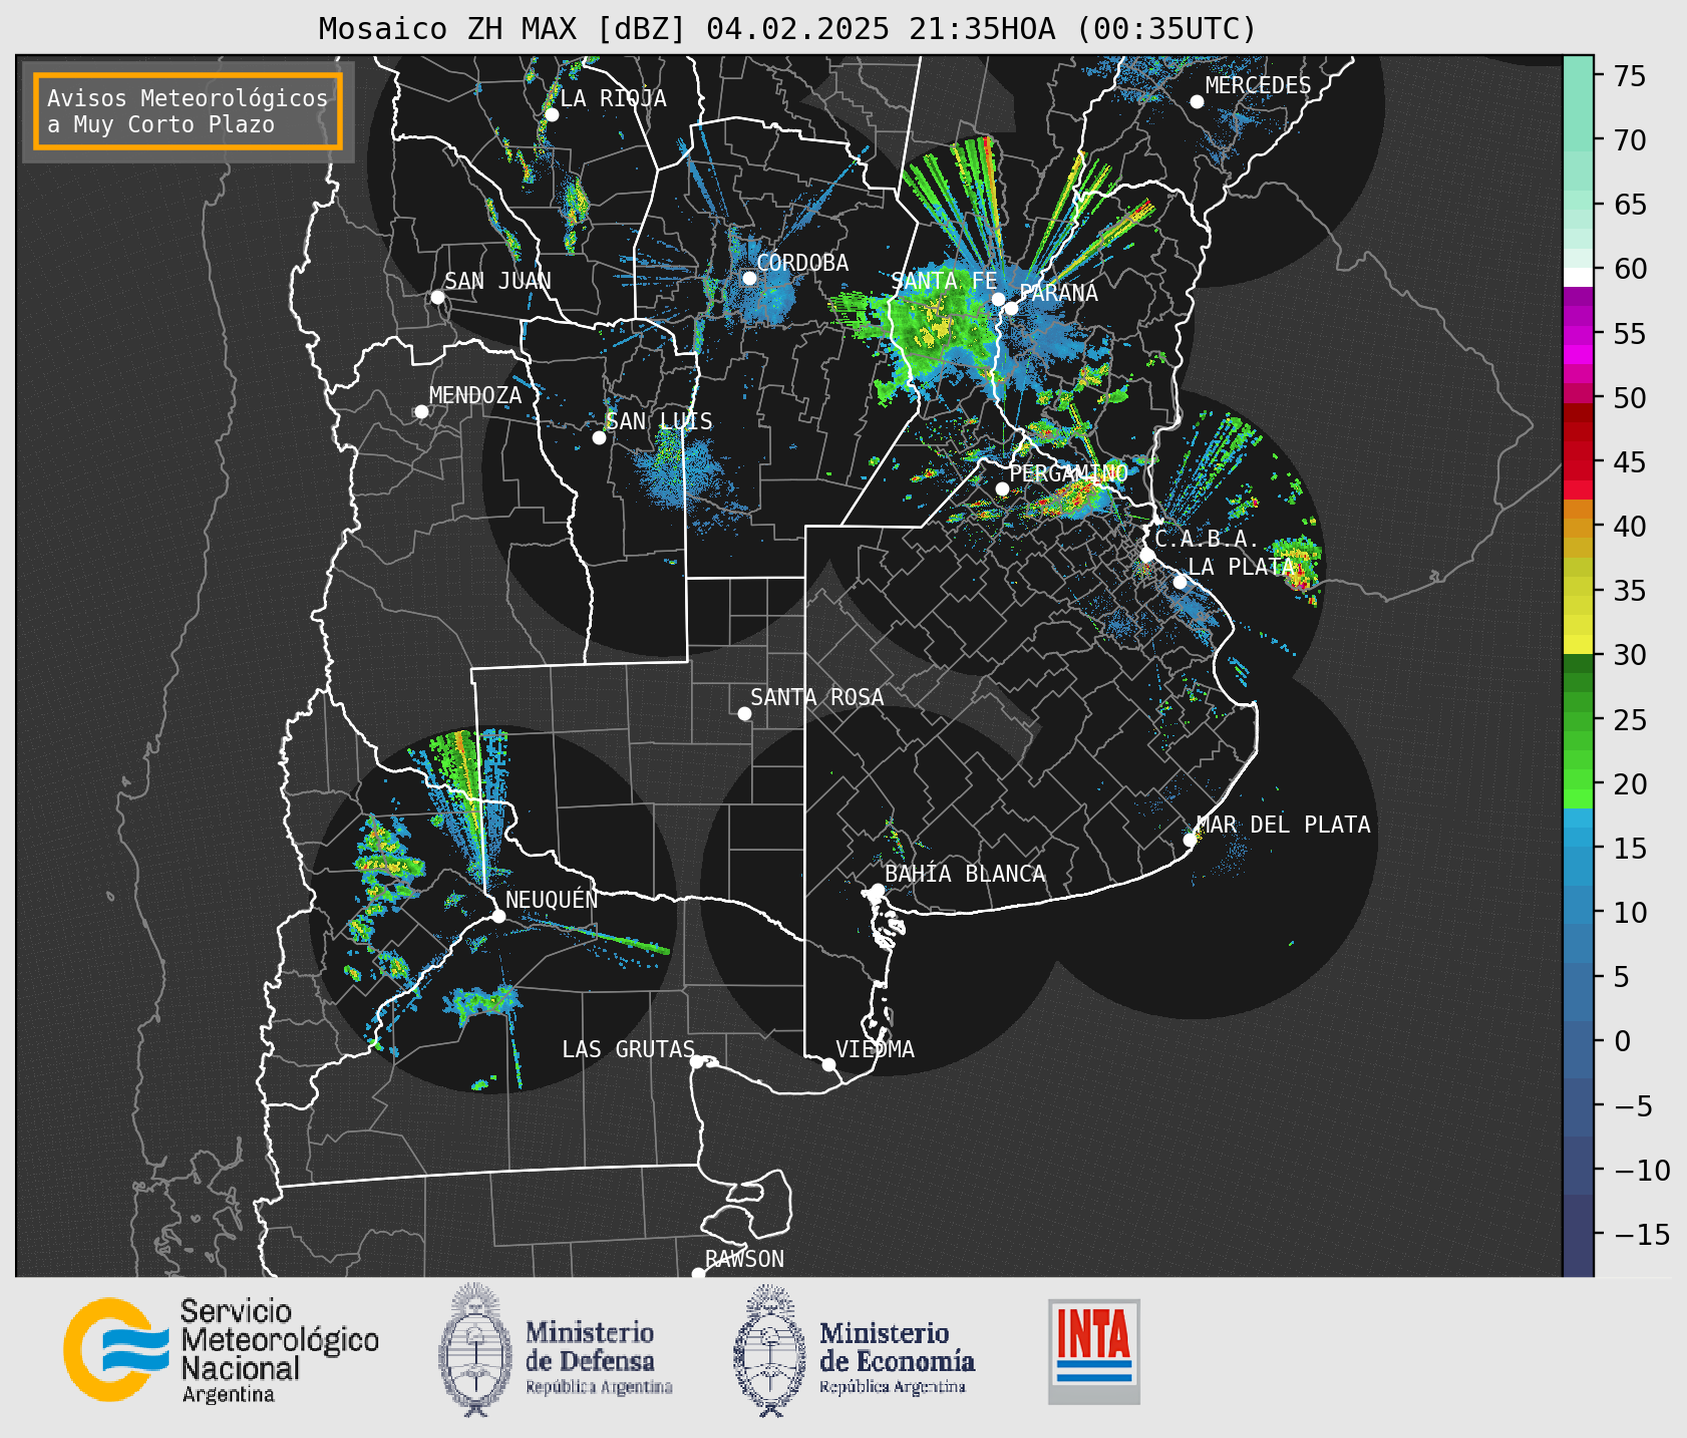Viewport: 1687px width, 1438px height.
Task: Click the Ministerio de Economía text
Action: (x=897, y=1357)
